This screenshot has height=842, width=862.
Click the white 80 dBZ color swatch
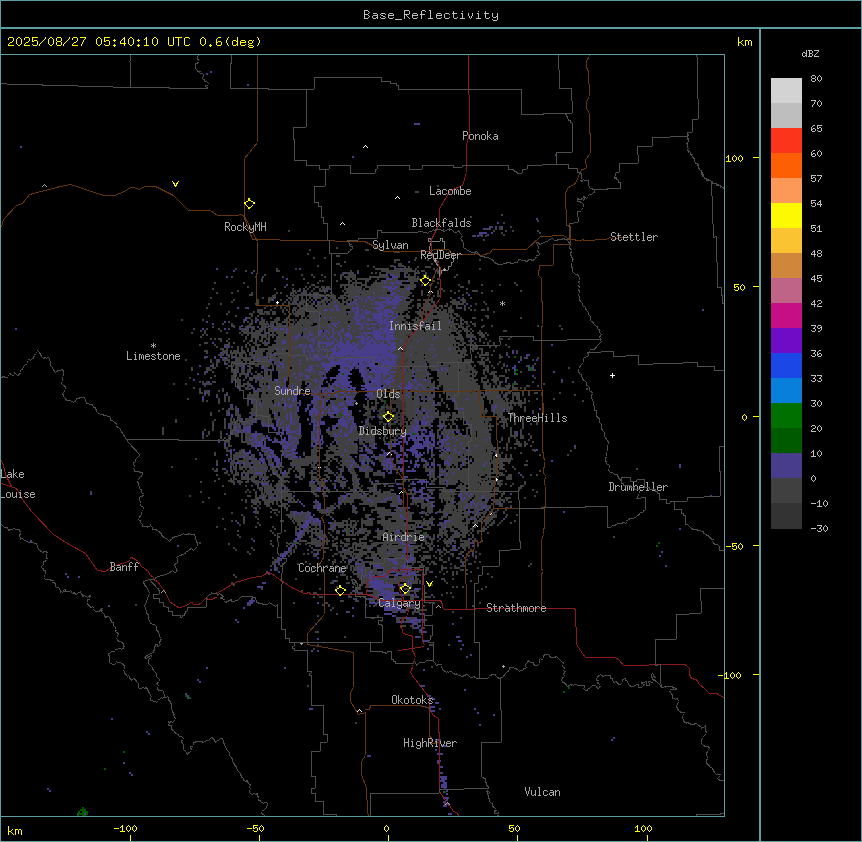pos(786,90)
